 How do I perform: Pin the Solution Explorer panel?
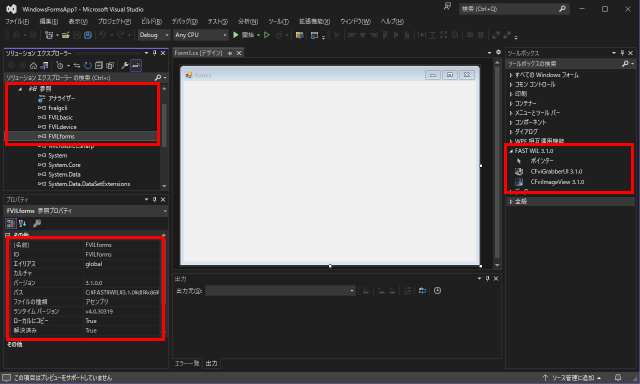point(155,53)
